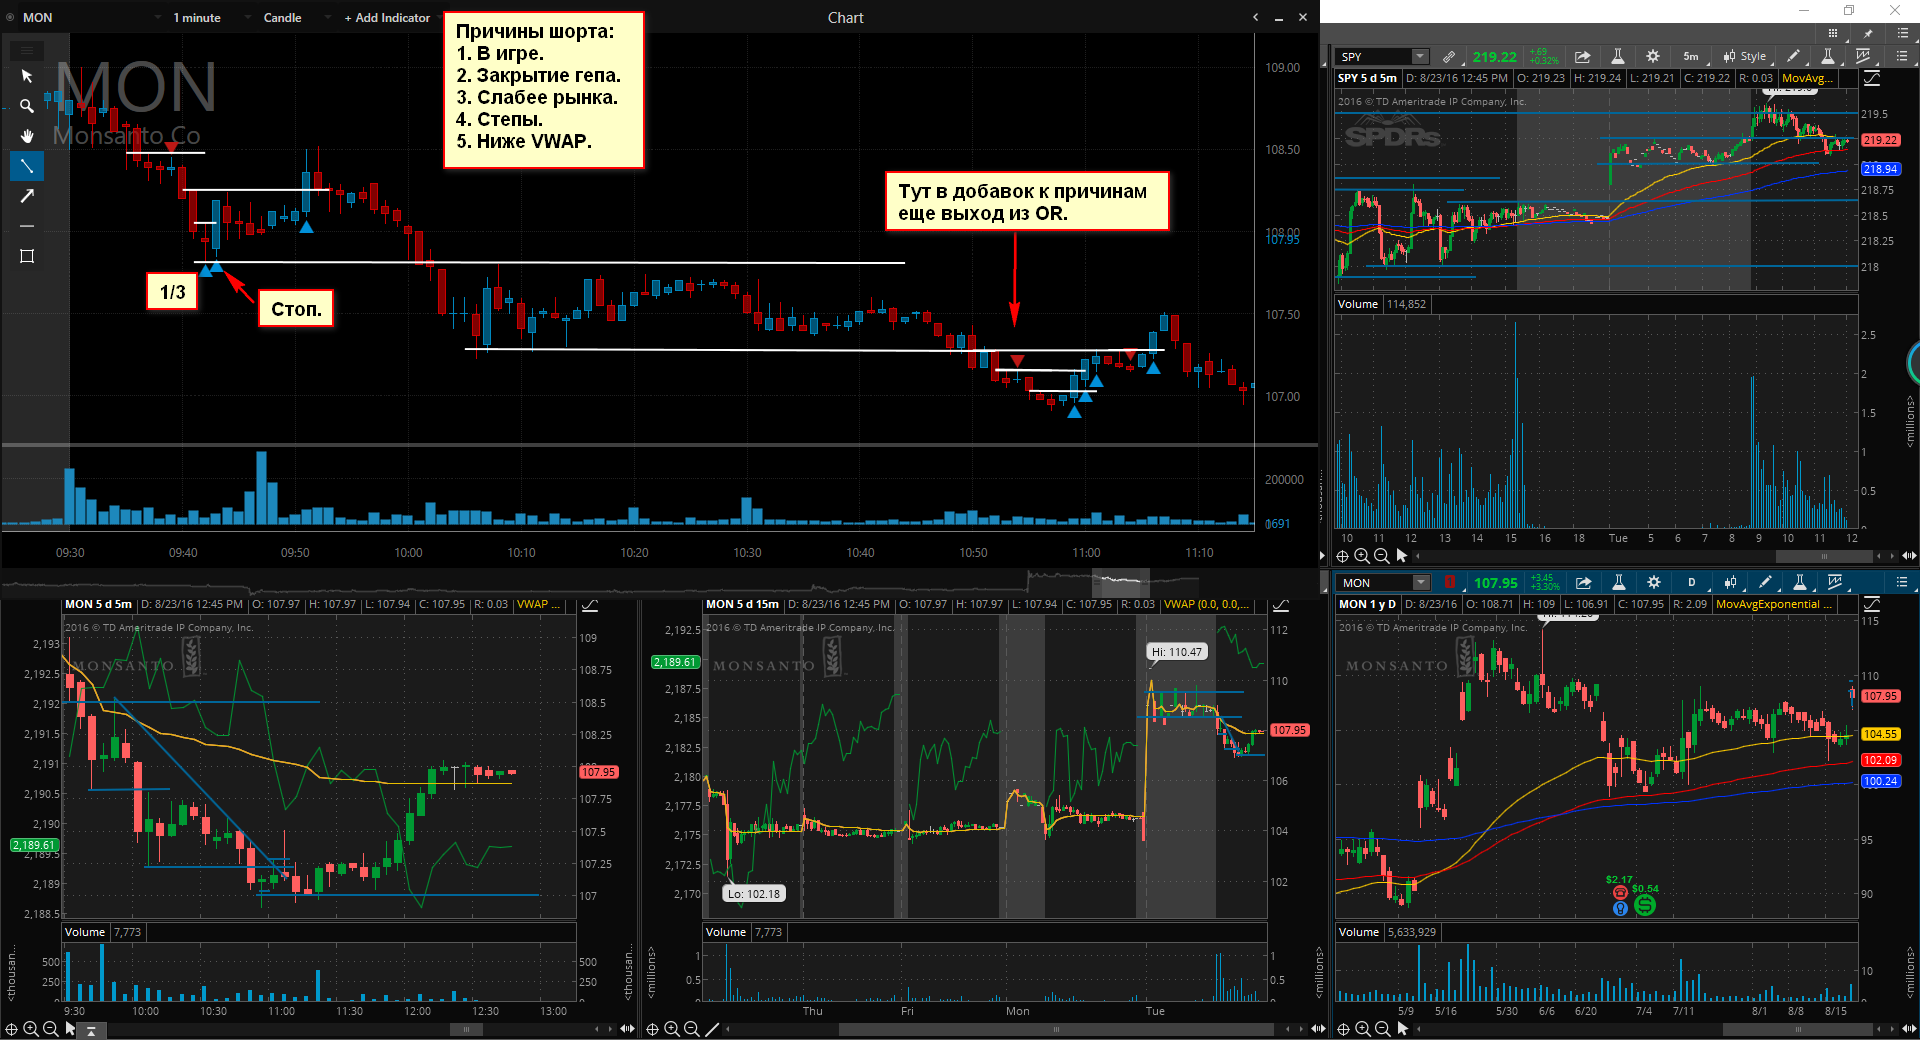The width and height of the screenshot is (1920, 1040).
Task: Toggle MON 15m chart price scale curve icon
Action: tap(1281, 604)
